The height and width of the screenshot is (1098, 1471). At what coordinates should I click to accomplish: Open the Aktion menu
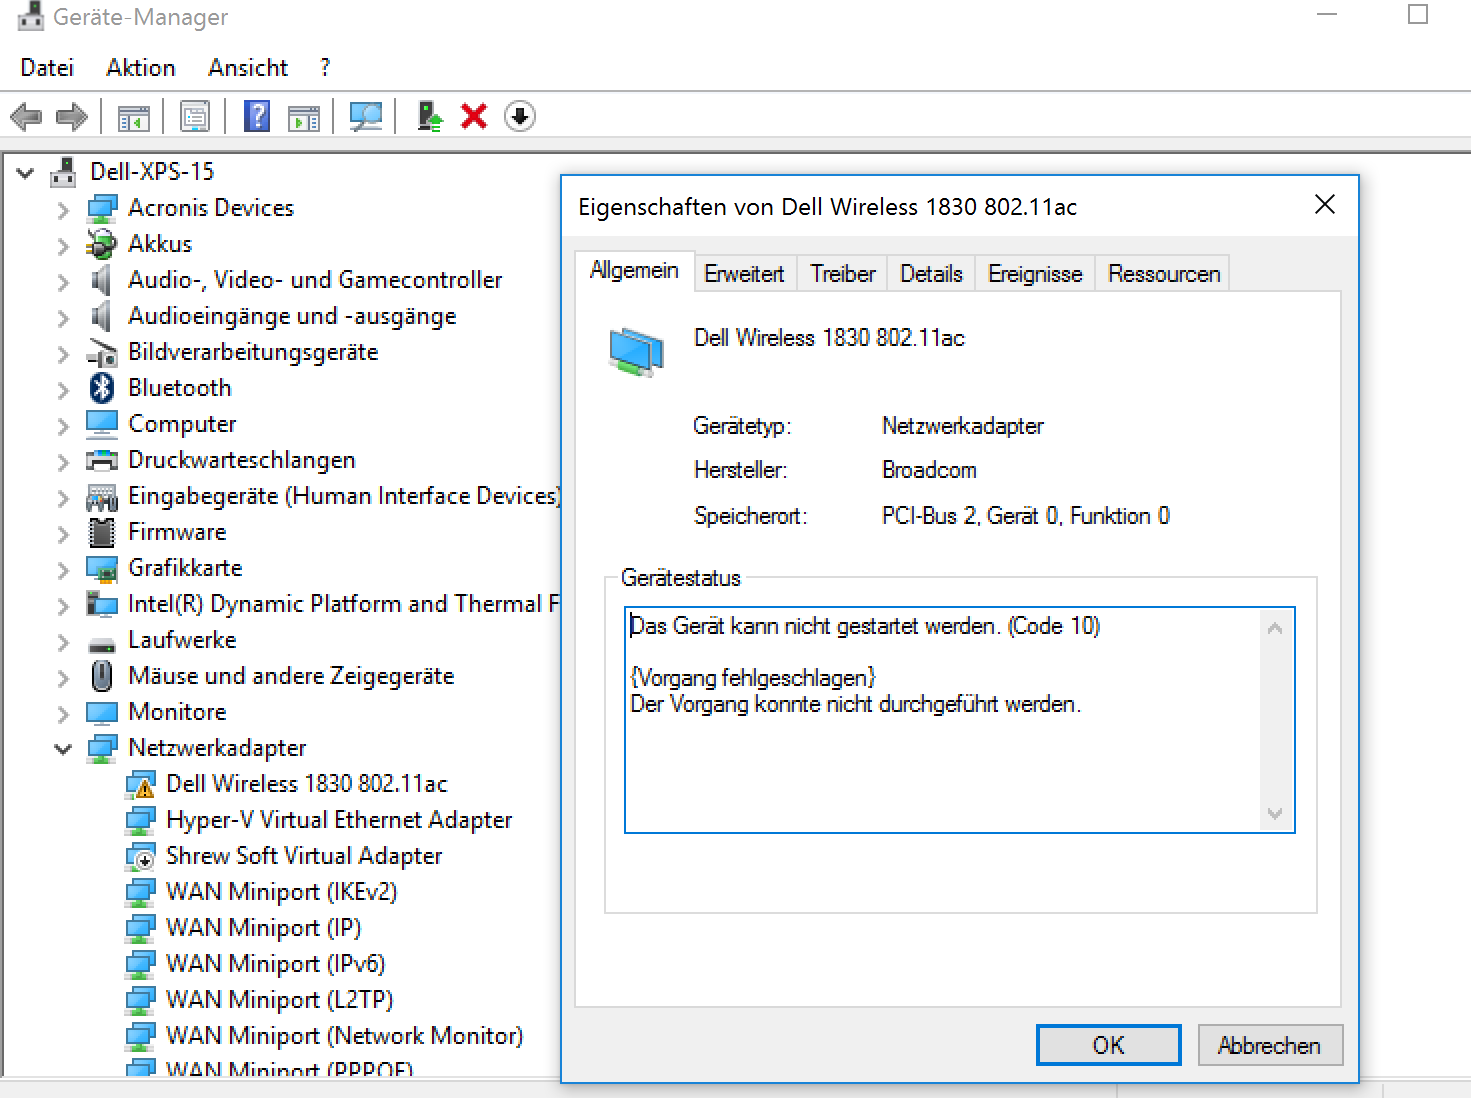(141, 68)
